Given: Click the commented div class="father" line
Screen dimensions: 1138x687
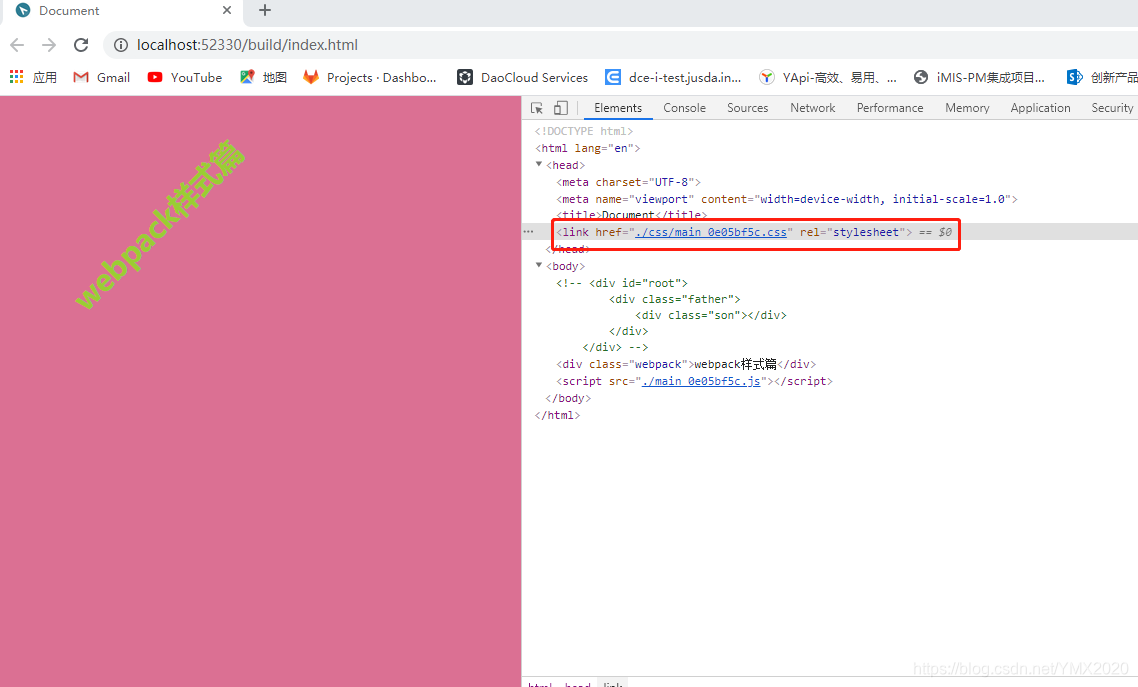Looking at the screenshot, I should tap(675, 299).
